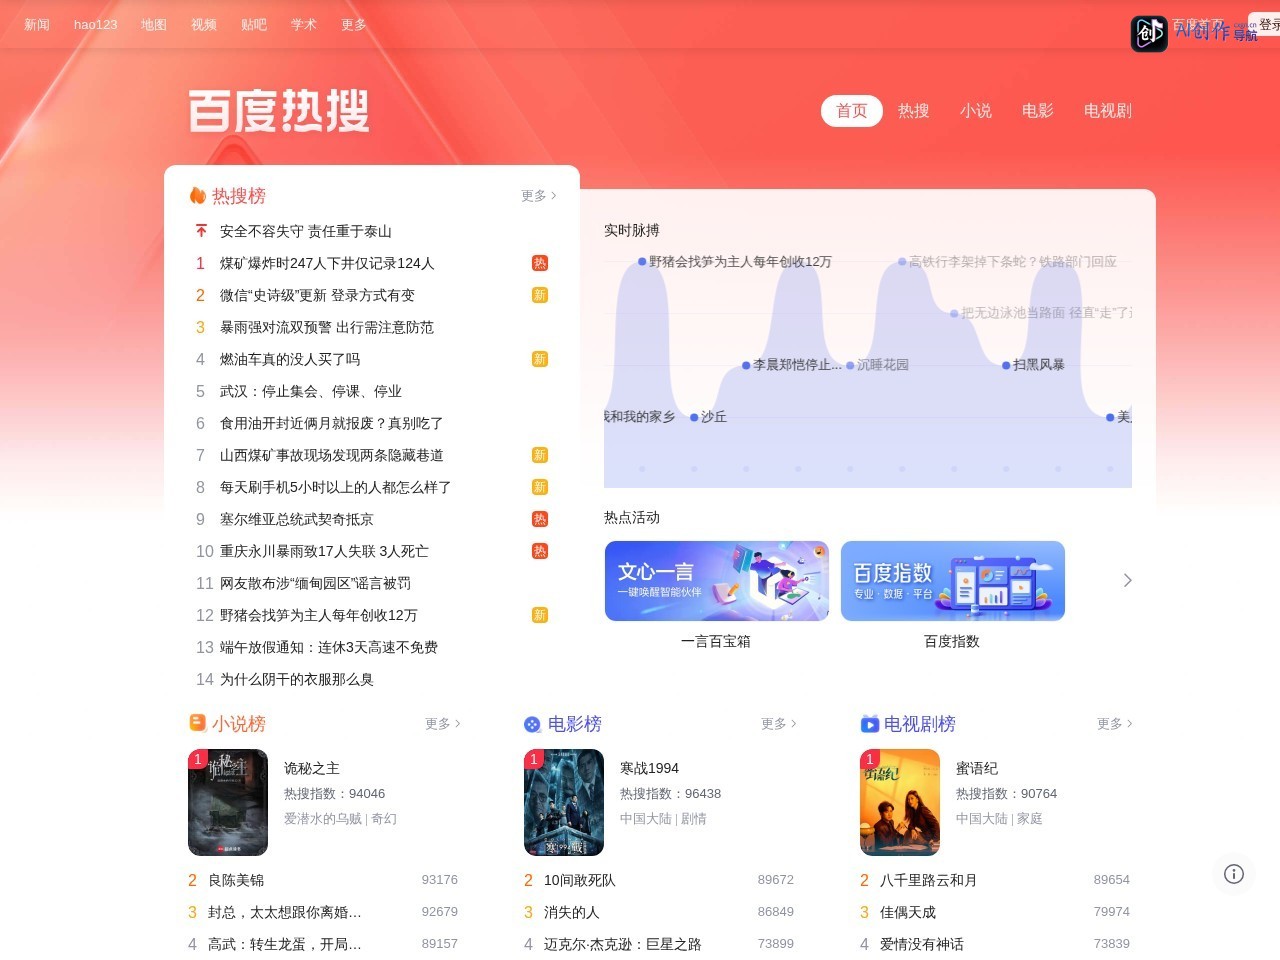Click the flame icon beside 热搜榜
Image resolution: width=1280 pixels, height=960 pixels.
(x=198, y=195)
